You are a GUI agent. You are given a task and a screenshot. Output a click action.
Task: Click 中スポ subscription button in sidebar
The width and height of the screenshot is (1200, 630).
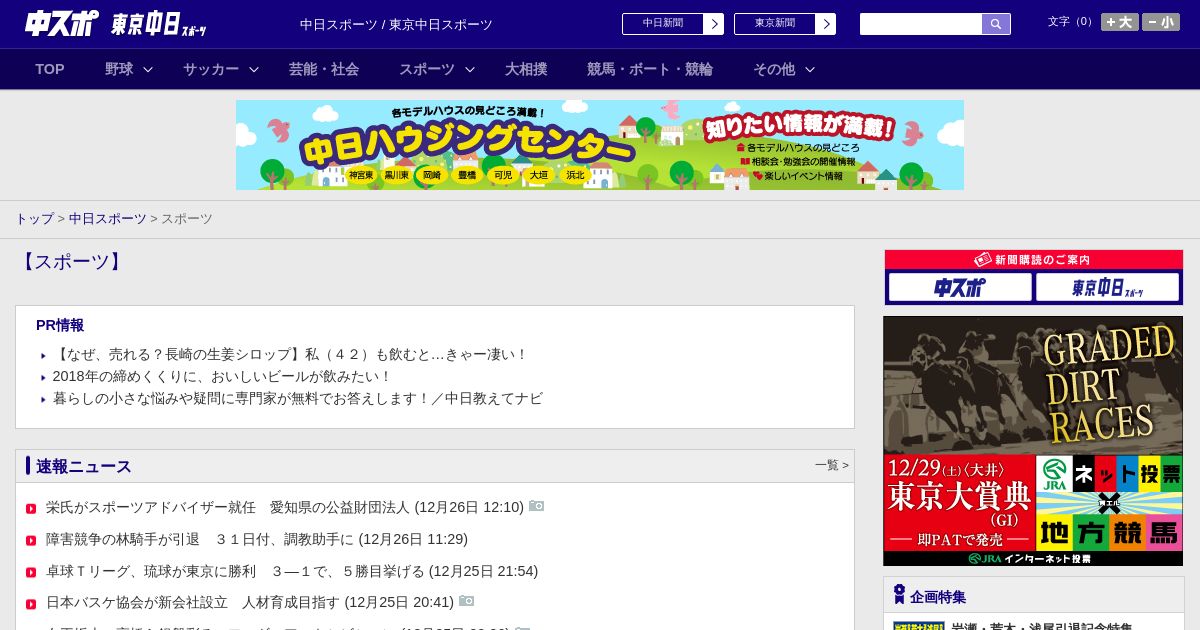pyautogui.click(x=960, y=287)
